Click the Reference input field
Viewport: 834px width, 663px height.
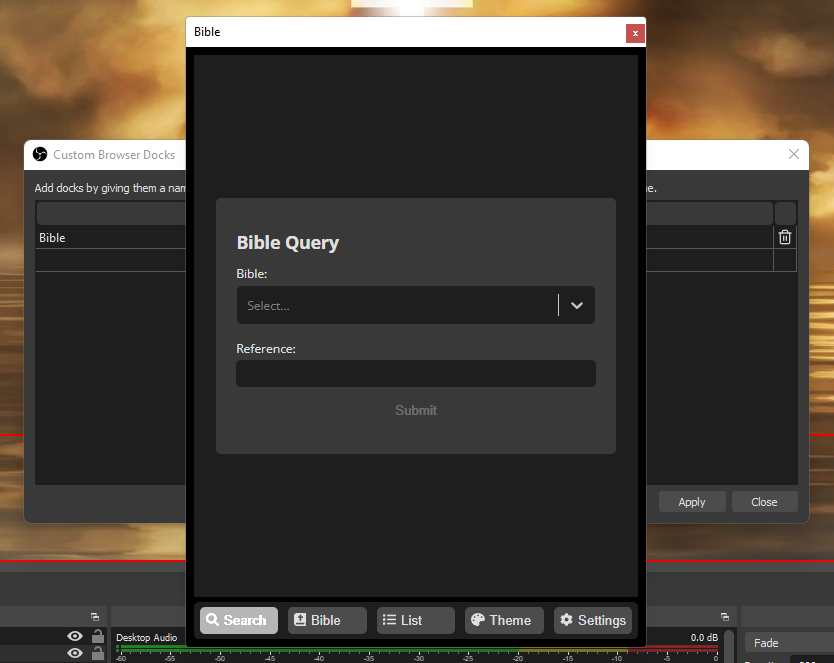click(415, 374)
